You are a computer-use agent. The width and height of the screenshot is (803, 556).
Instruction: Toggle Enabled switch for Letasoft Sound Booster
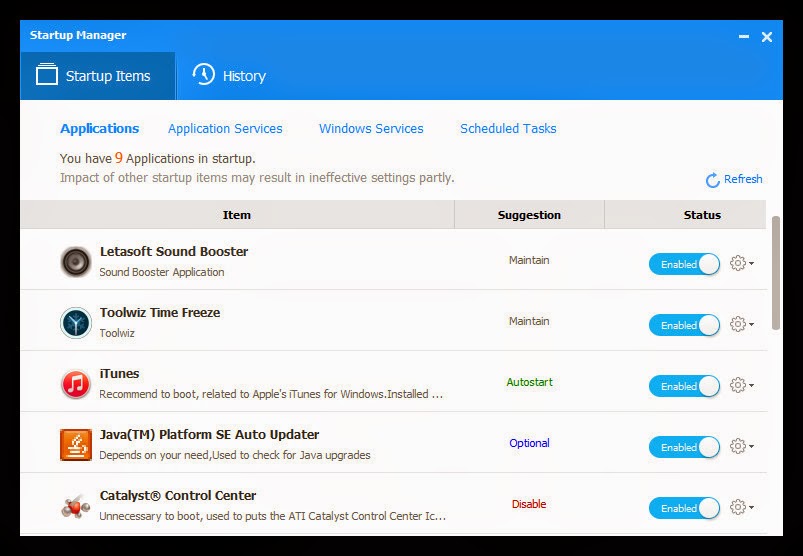point(684,264)
